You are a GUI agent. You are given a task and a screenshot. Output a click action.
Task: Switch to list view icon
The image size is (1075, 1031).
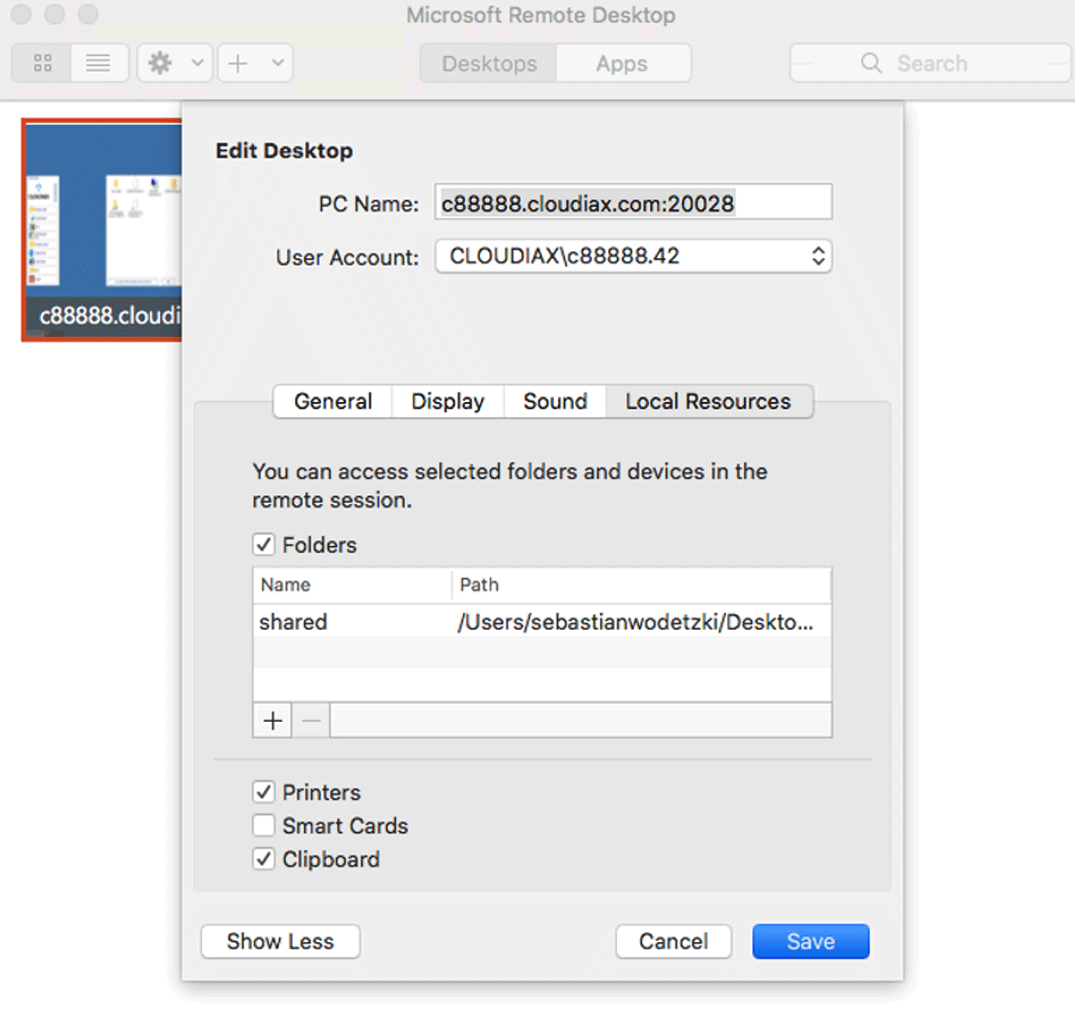pyautogui.click(x=99, y=63)
